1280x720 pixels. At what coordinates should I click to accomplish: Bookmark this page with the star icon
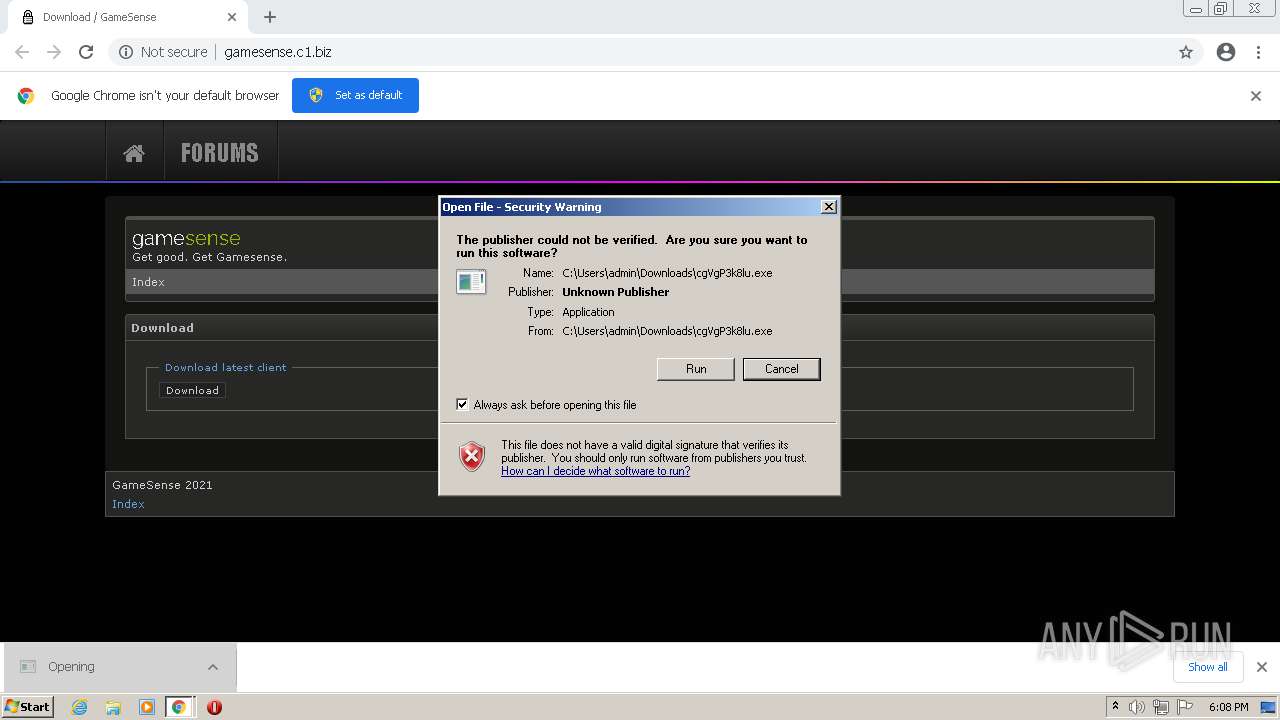click(1186, 52)
